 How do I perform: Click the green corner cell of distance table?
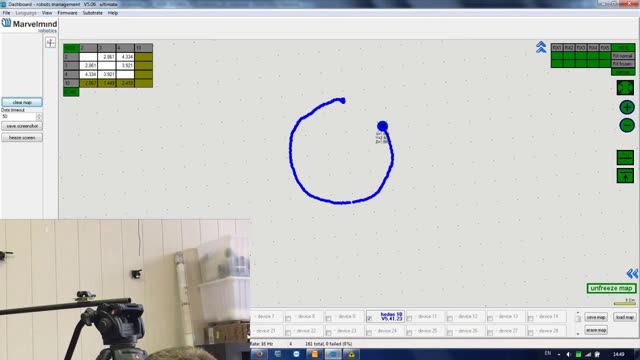pyautogui.click(x=71, y=48)
